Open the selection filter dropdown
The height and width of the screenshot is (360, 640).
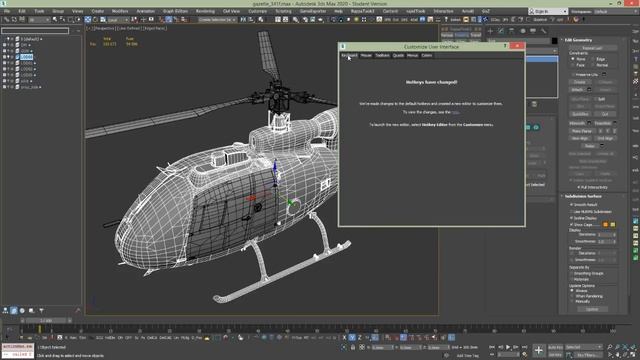tap(39, 20)
